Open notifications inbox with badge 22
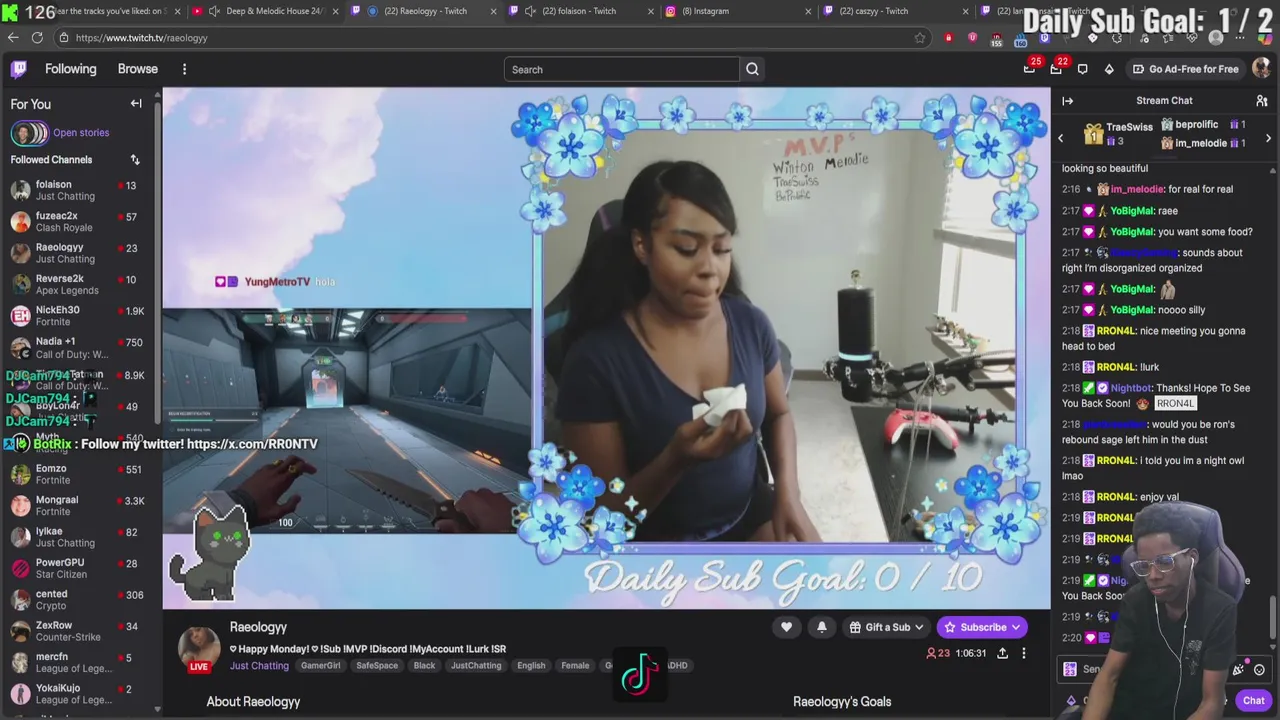This screenshot has height=720, width=1280. pyautogui.click(x=1056, y=69)
